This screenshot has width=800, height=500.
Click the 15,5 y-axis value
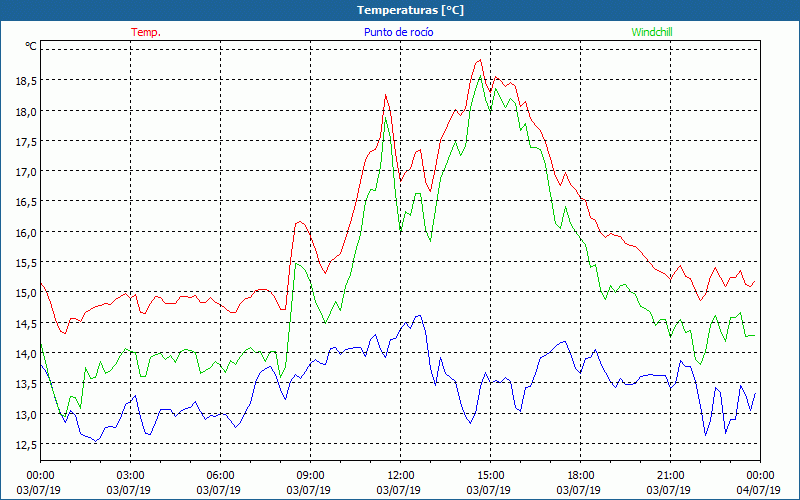point(24,263)
